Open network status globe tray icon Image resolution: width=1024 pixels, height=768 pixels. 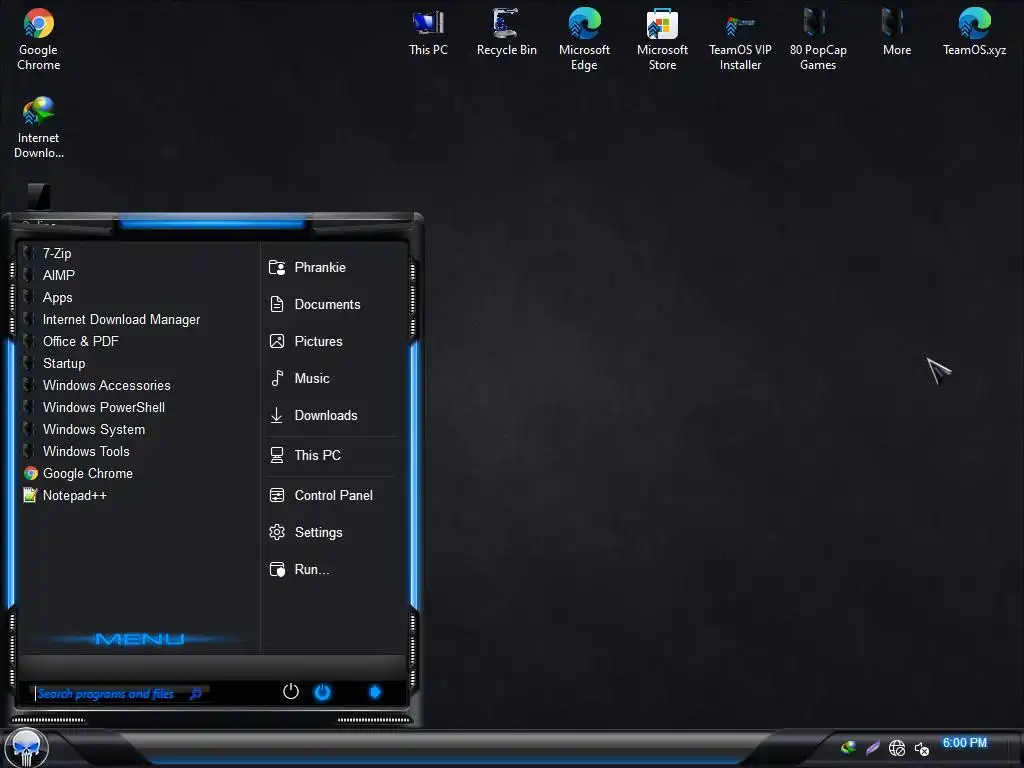(897, 748)
